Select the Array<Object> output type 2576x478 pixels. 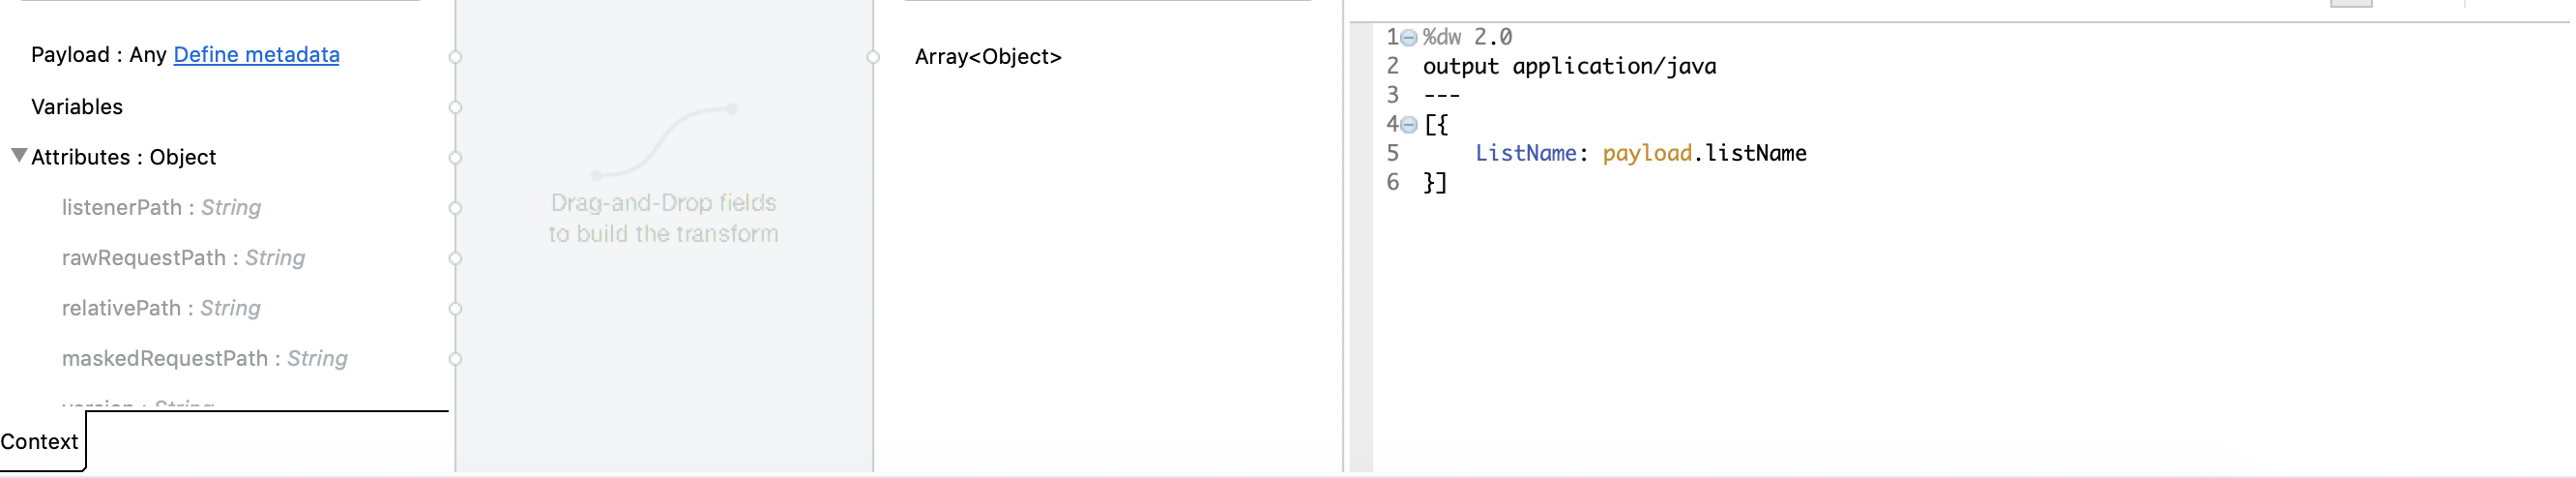tap(987, 57)
